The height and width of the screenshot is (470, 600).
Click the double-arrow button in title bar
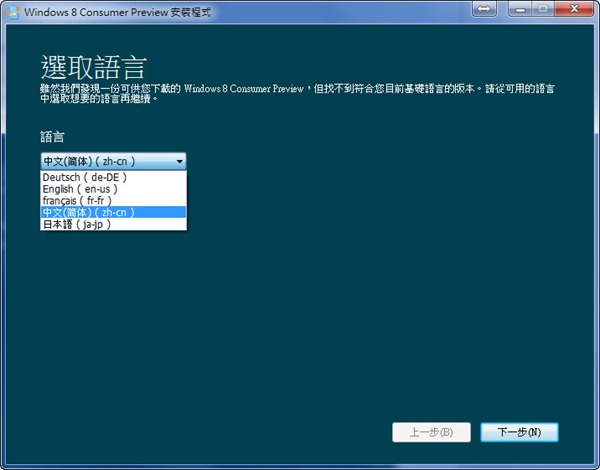(x=484, y=9)
